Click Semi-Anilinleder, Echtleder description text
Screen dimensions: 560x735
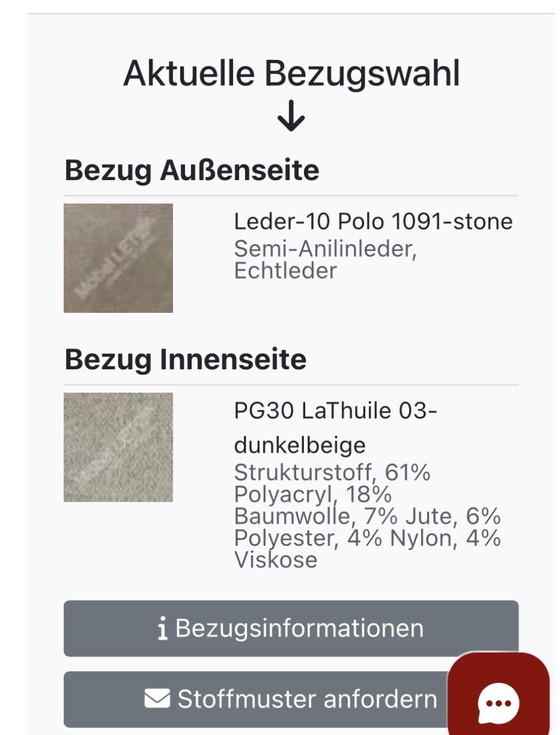click(325, 260)
